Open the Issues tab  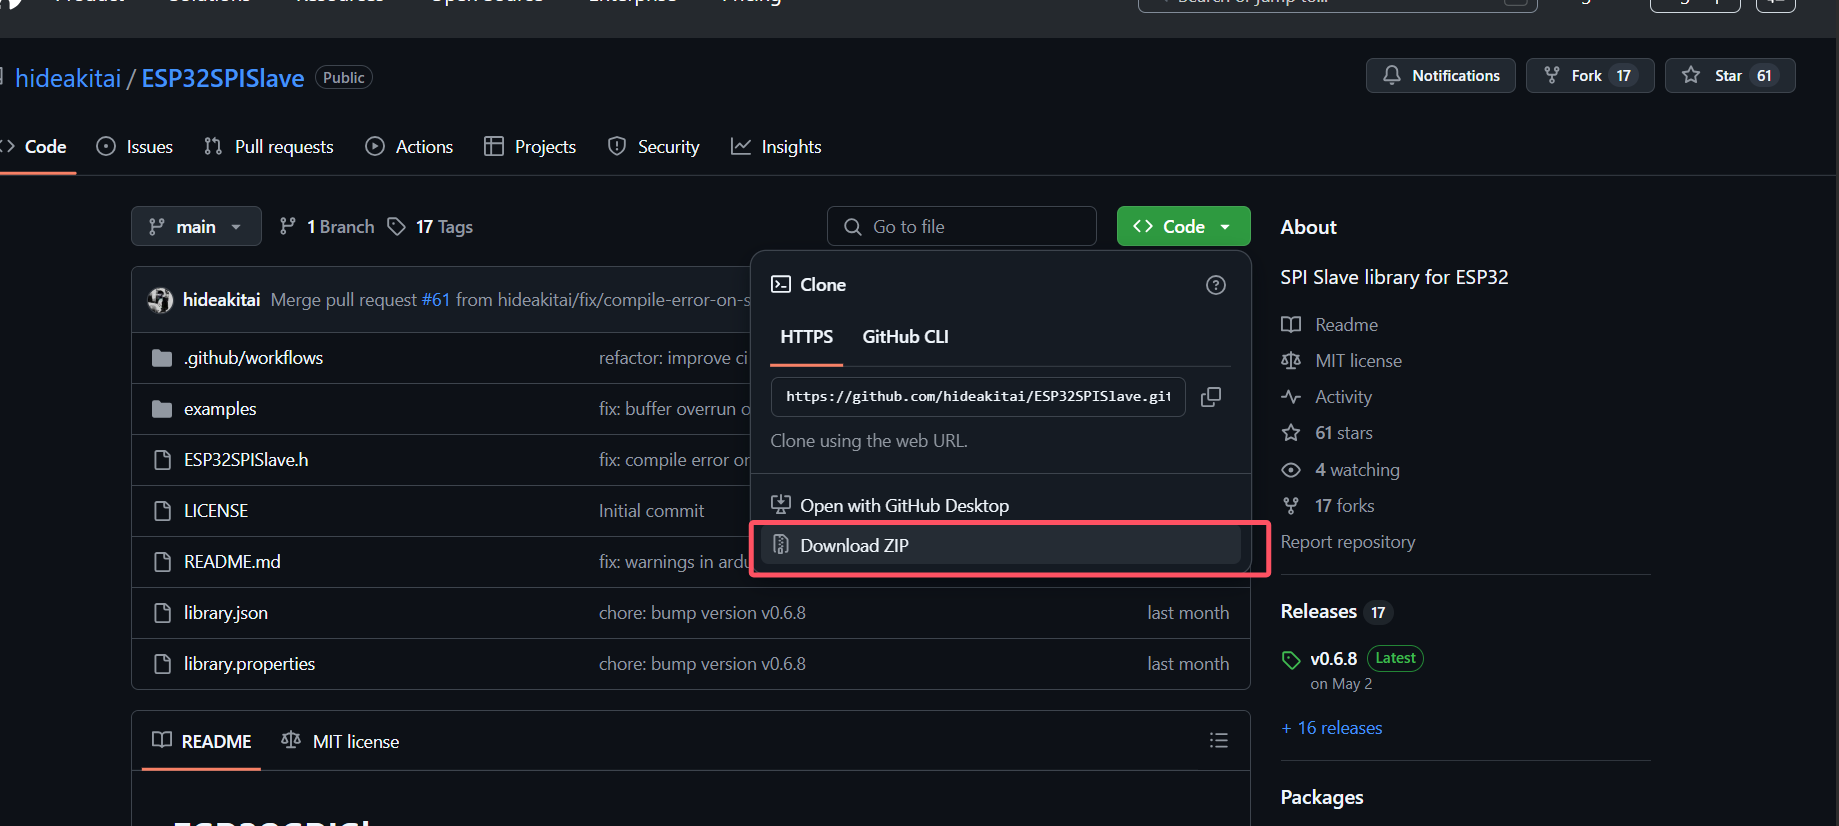[x=135, y=147]
